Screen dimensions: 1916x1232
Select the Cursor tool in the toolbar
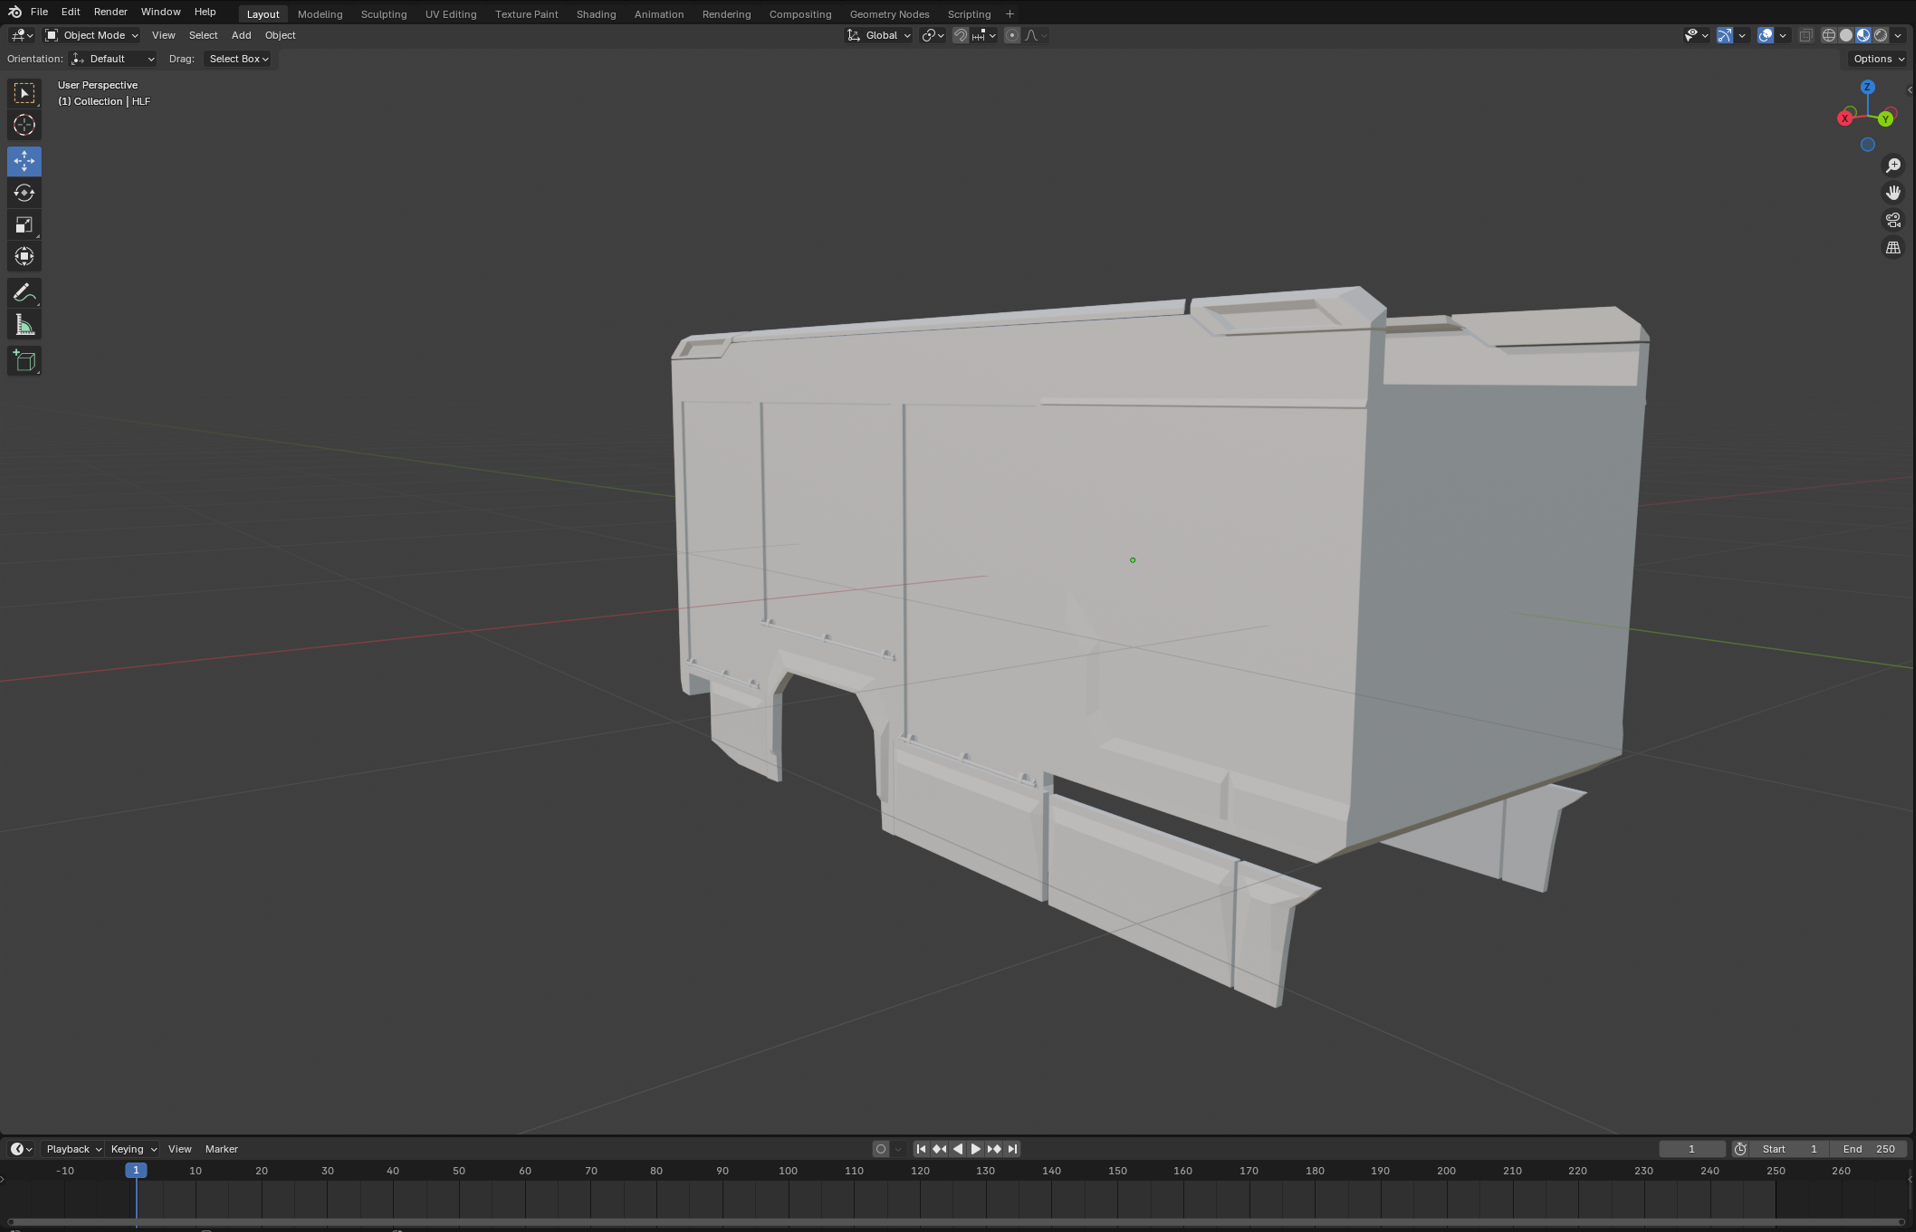click(24, 126)
